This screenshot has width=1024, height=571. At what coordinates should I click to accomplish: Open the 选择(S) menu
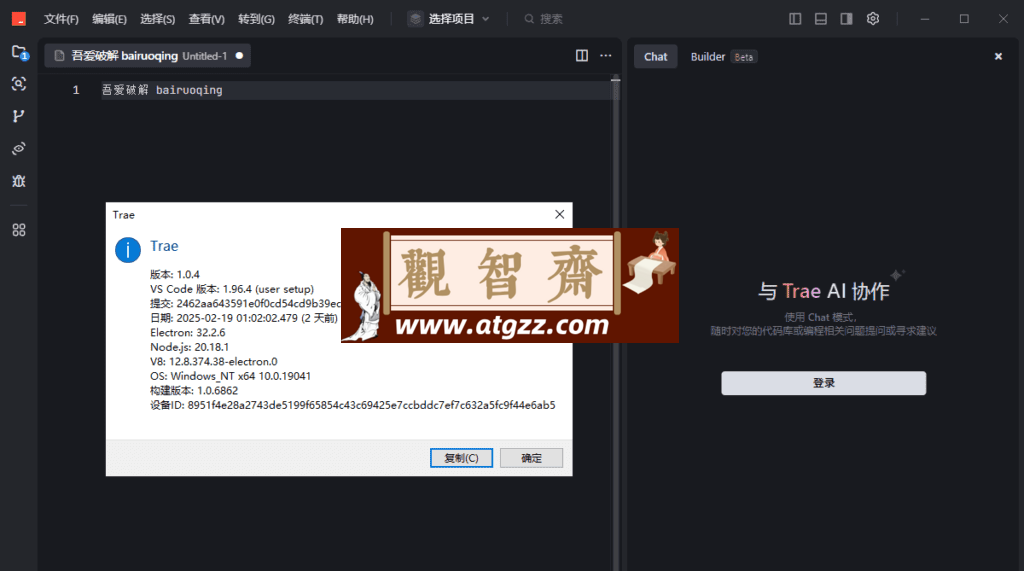[x=157, y=19]
